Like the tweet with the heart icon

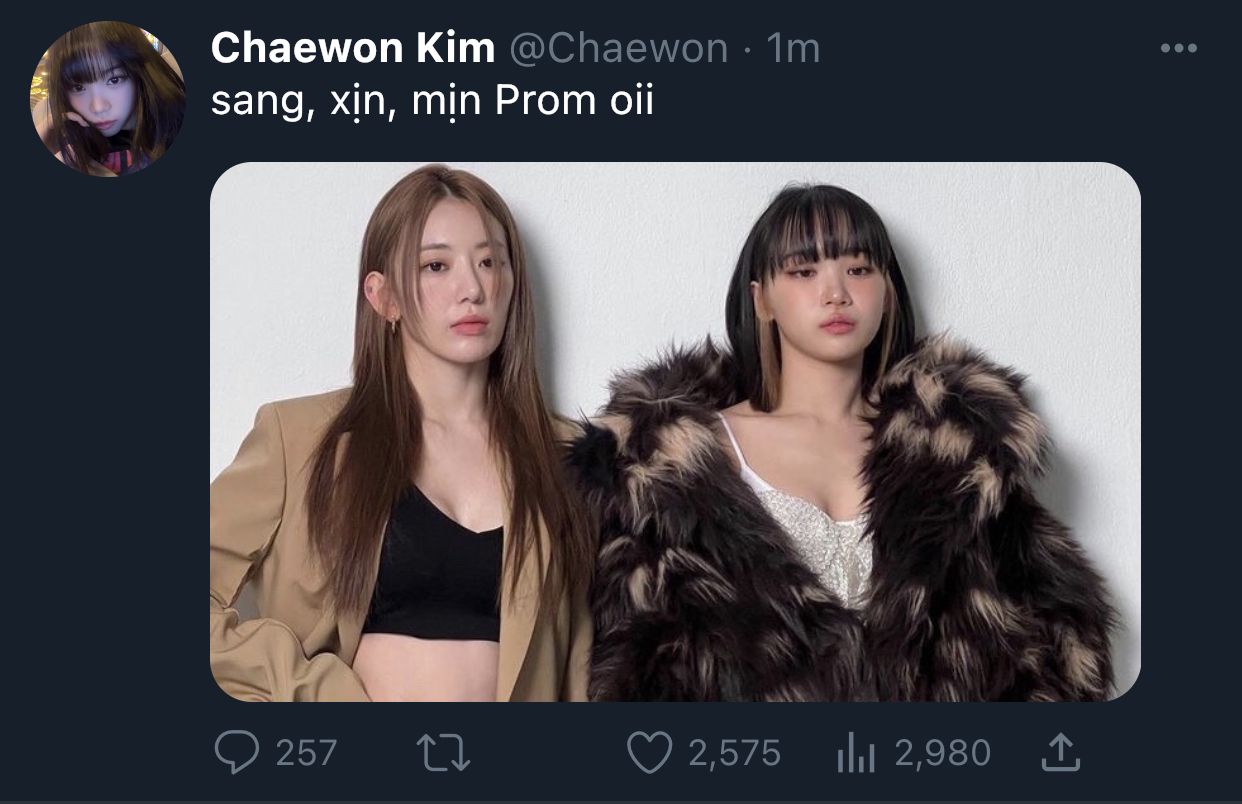point(649,753)
